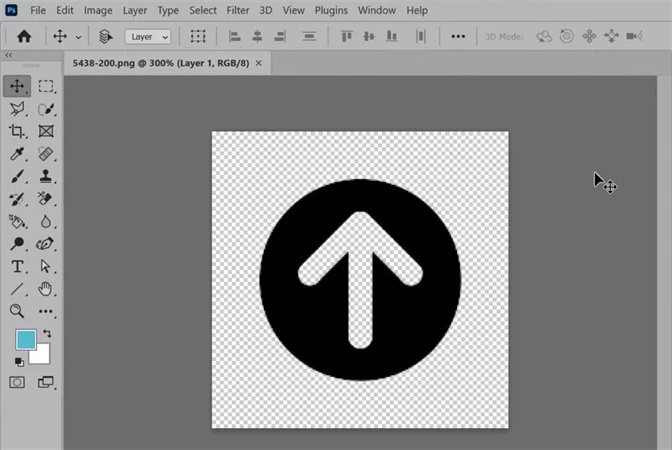672x450 pixels.
Task: Close the 5438-200.png document tab
Action: (x=259, y=62)
